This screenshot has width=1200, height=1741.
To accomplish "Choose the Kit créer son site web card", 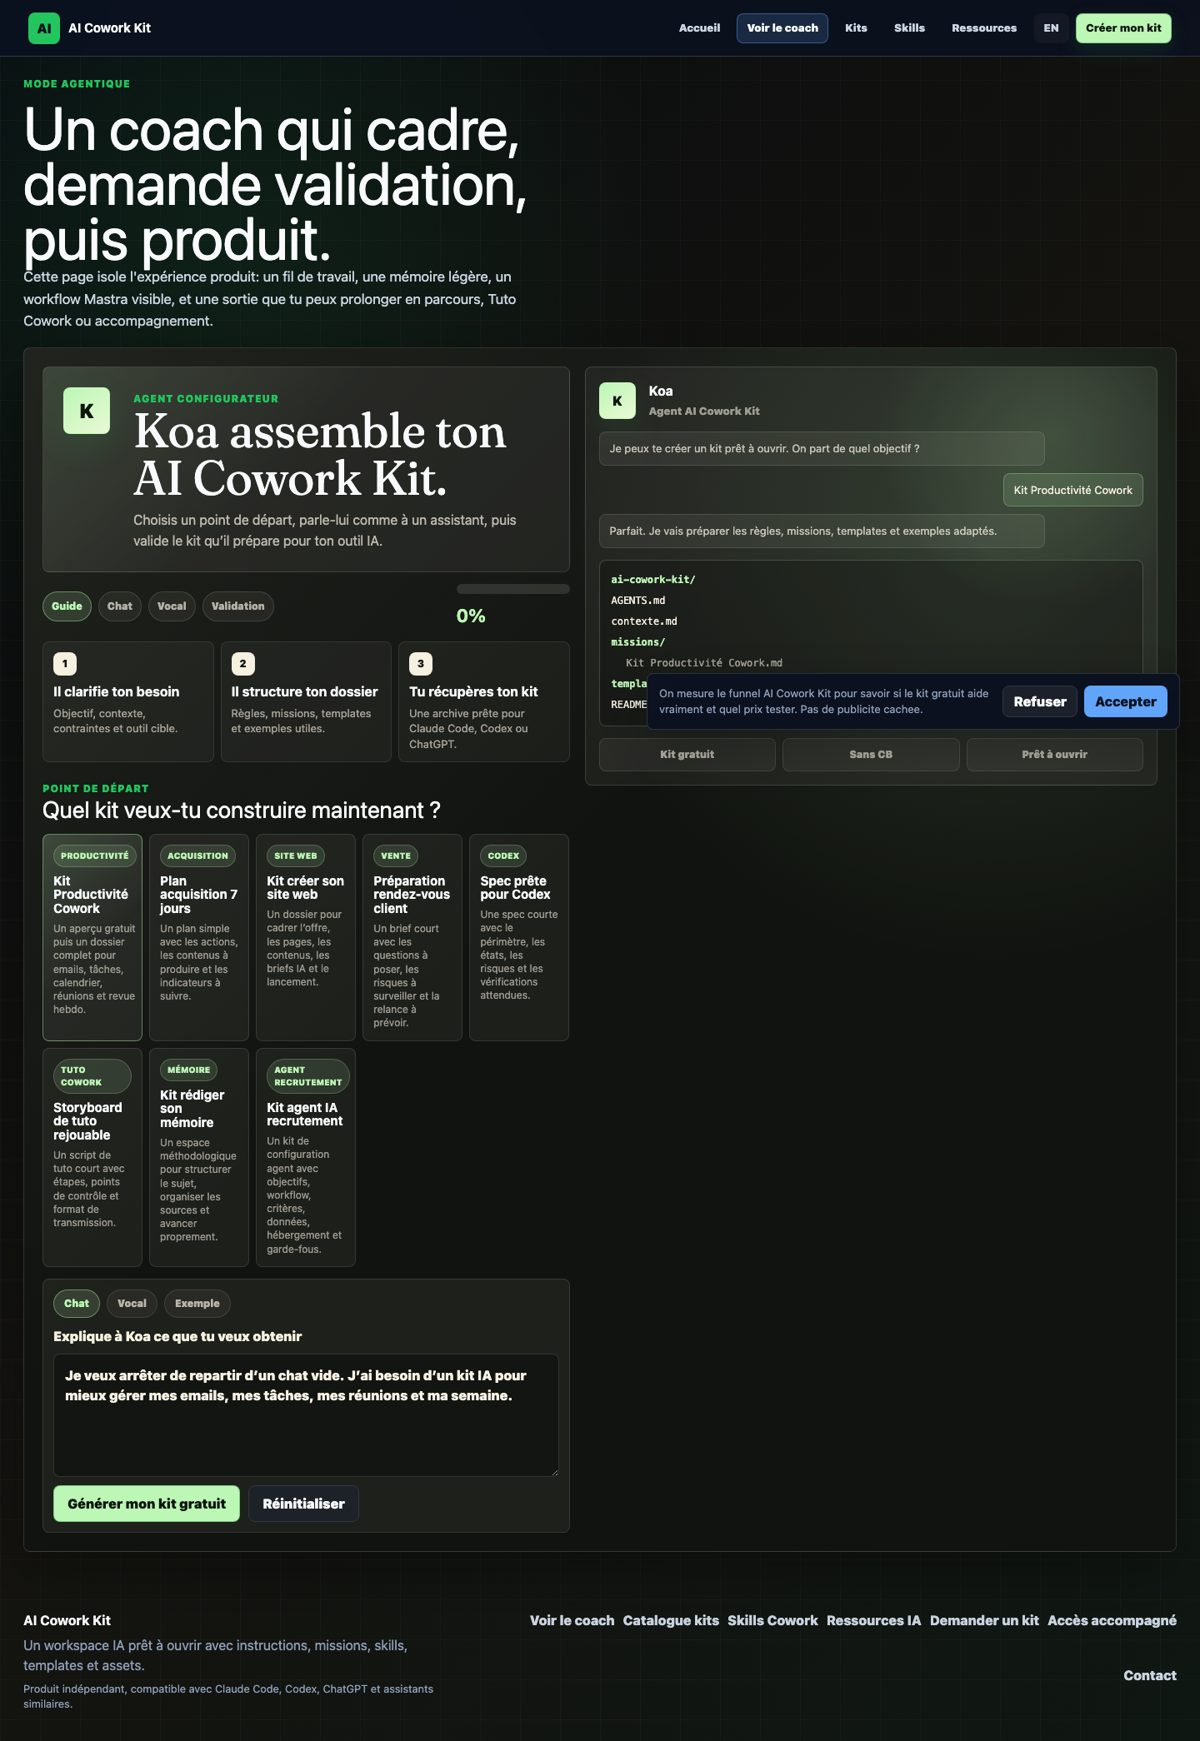I will point(306,937).
